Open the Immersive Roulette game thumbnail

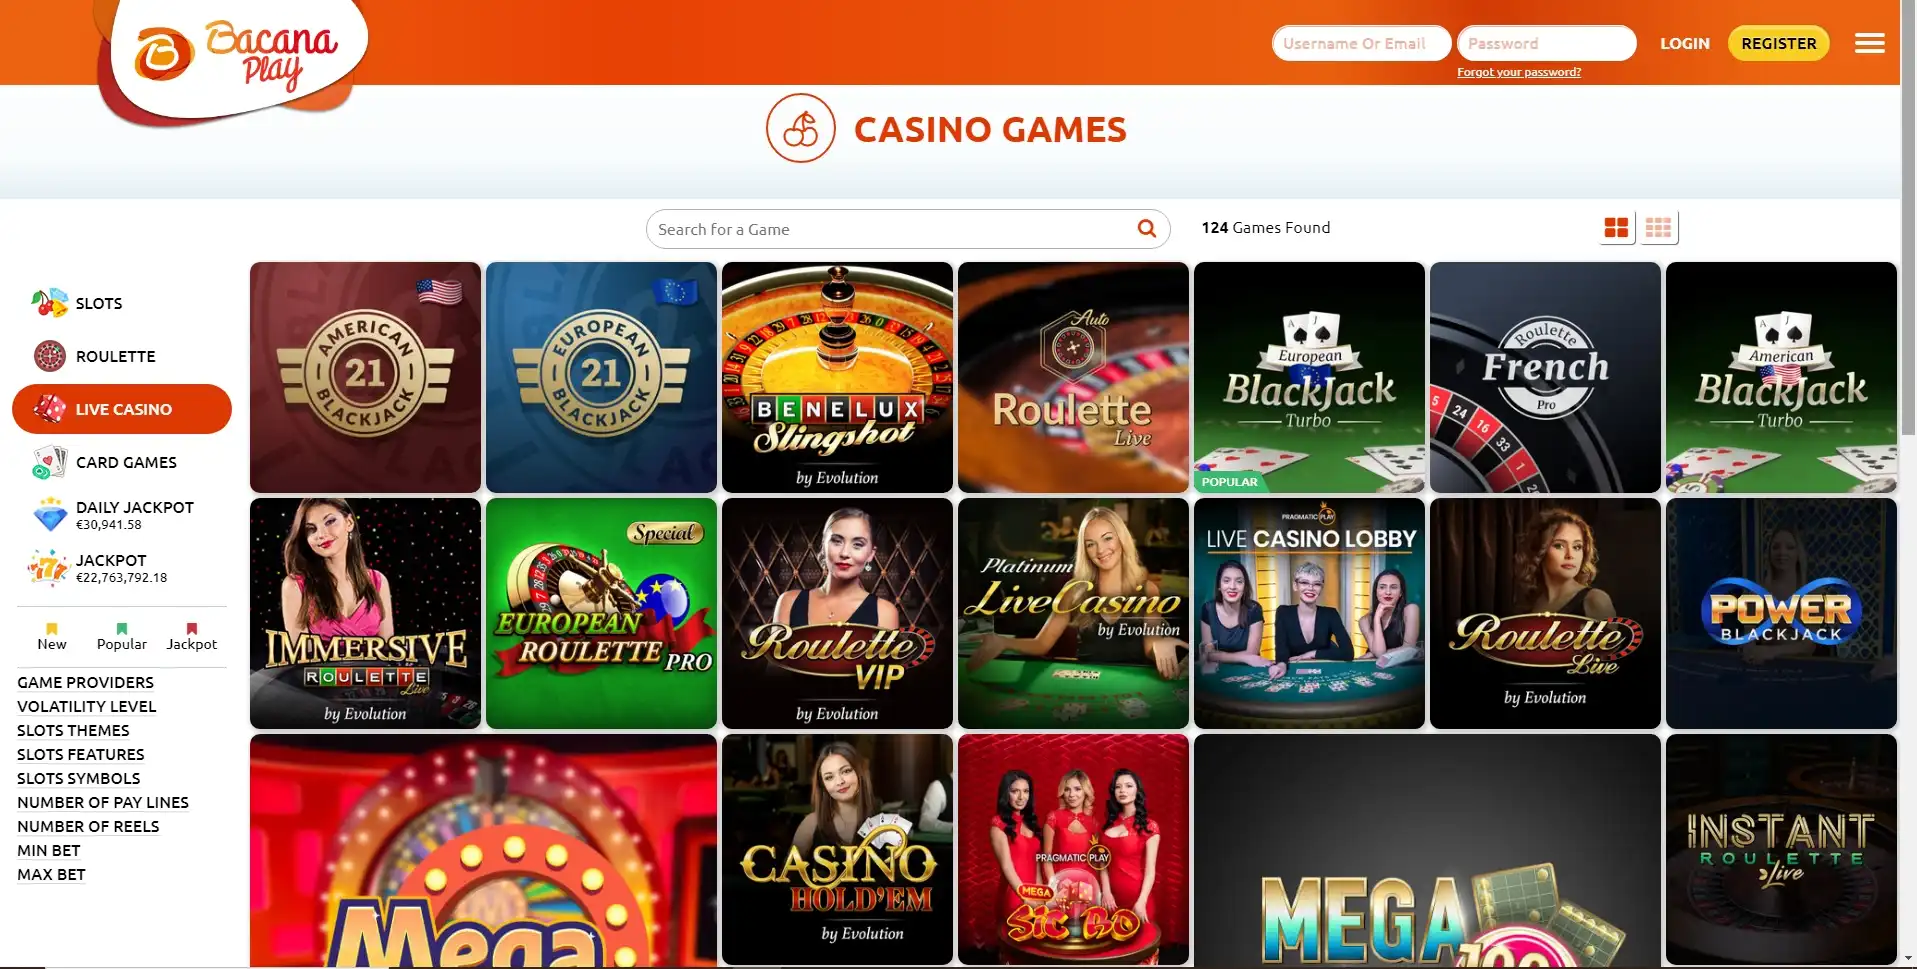pyautogui.click(x=365, y=613)
